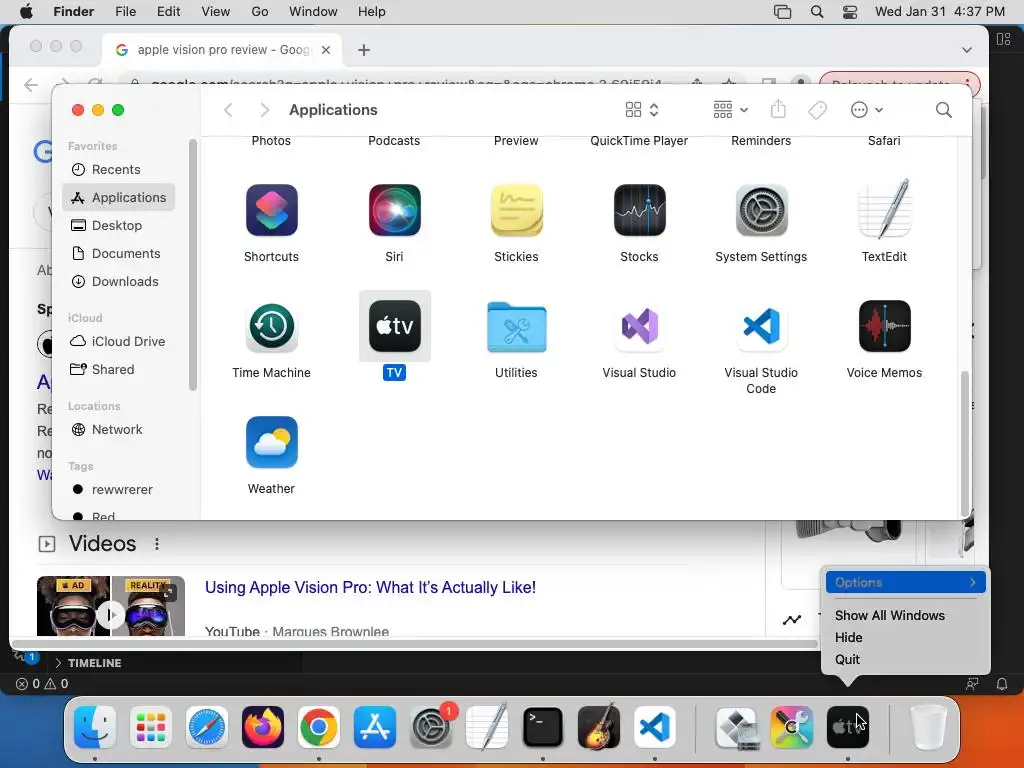The height and width of the screenshot is (768, 1024).
Task: Open the Window menu in menu bar
Action: pyautogui.click(x=313, y=12)
